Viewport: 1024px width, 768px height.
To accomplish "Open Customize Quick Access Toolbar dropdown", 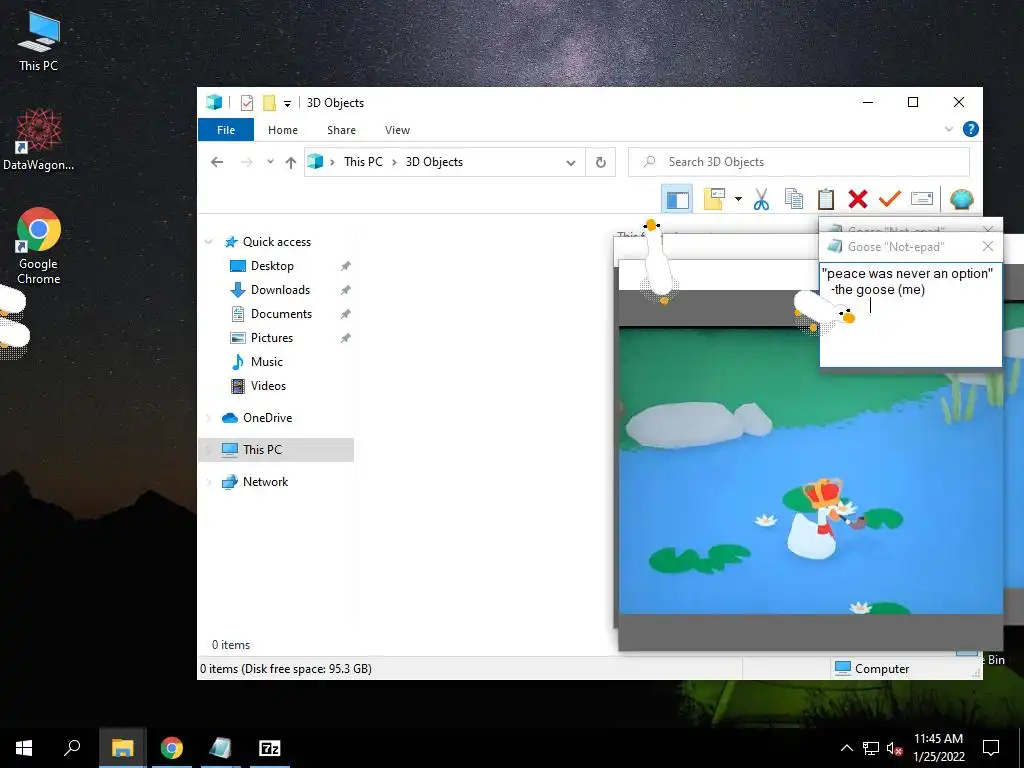I will (x=287, y=103).
